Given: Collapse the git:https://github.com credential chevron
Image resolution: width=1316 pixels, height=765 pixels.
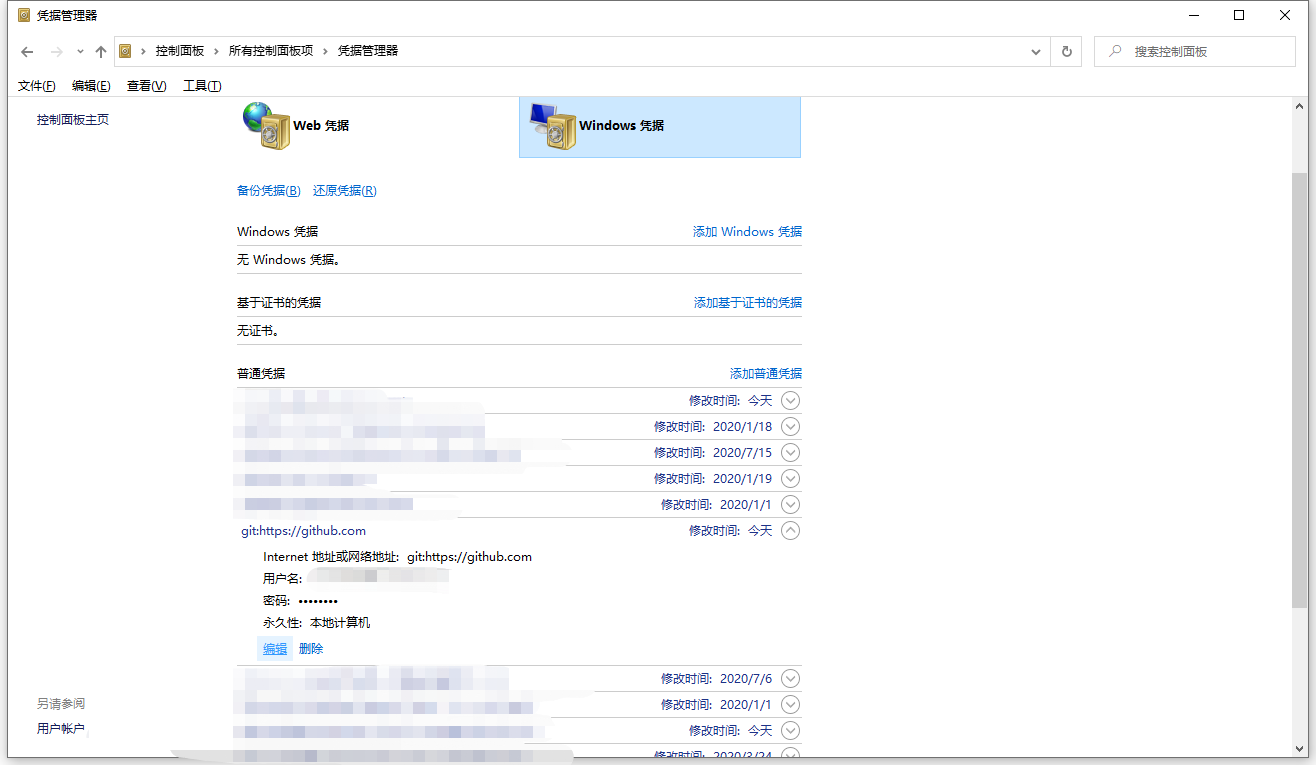Looking at the screenshot, I should point(790,531).
